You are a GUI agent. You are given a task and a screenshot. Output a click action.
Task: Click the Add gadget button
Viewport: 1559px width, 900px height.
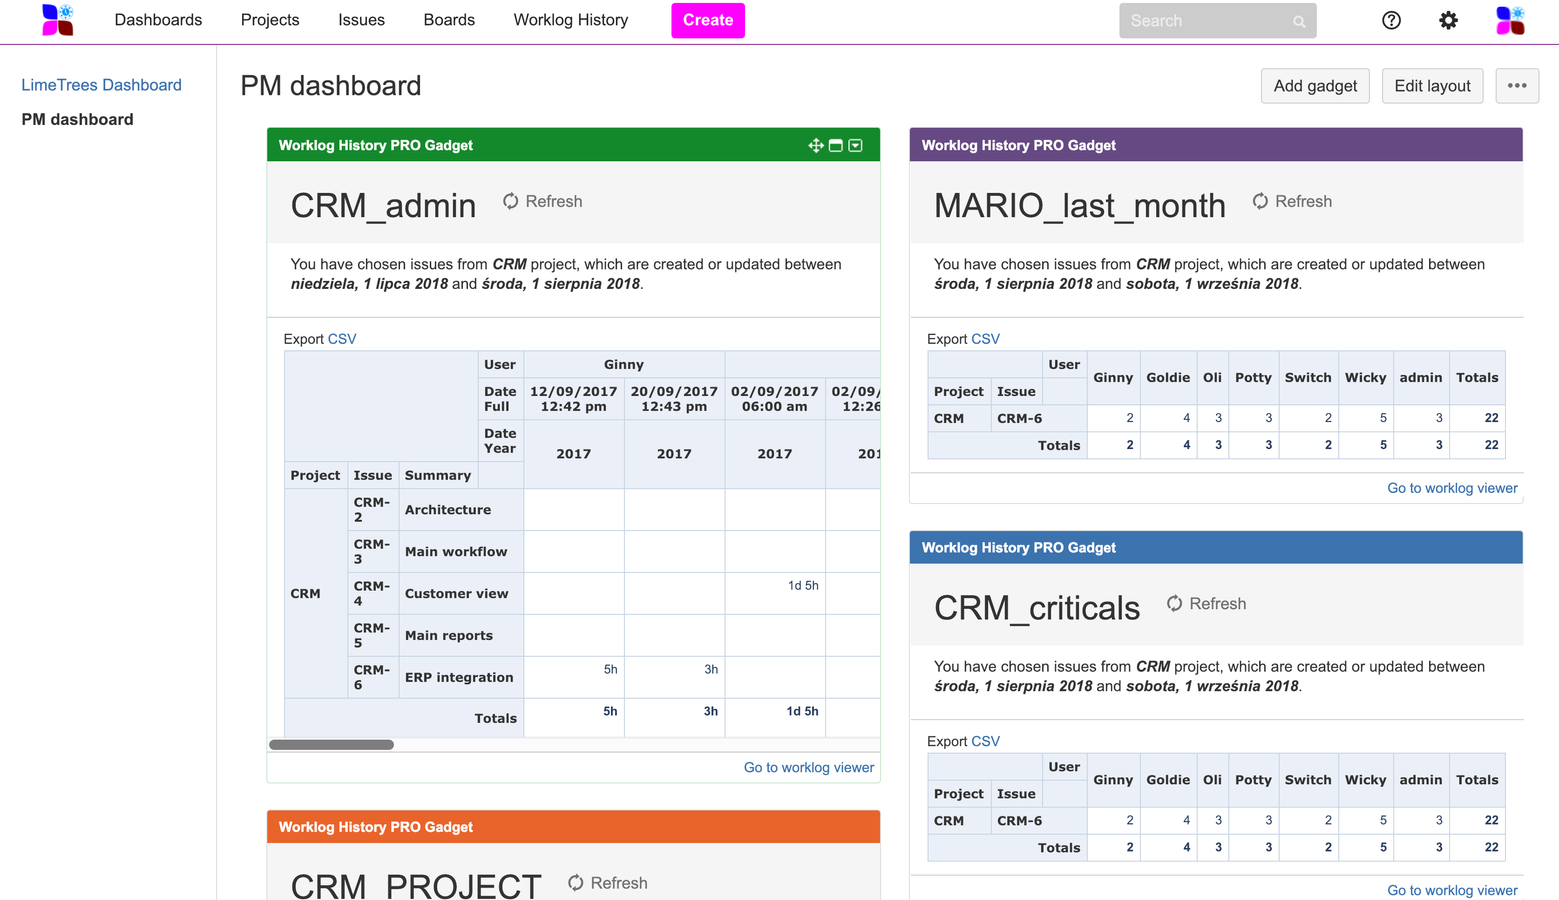[1315, 86]
